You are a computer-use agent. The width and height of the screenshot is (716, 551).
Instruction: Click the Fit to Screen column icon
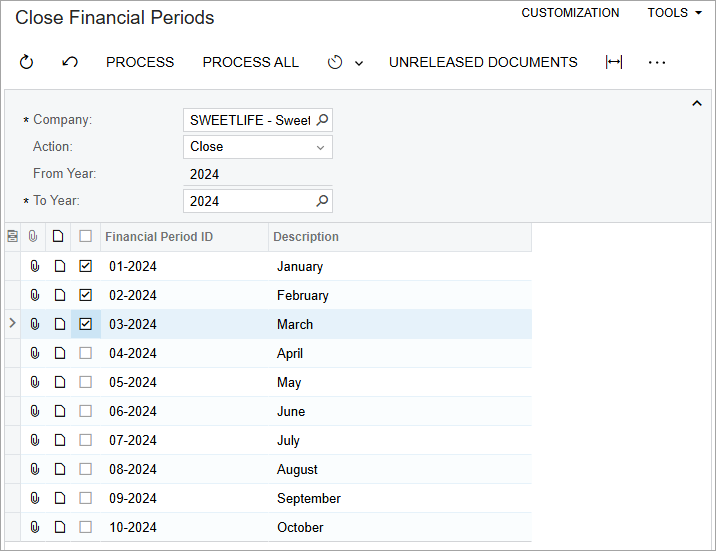614,62
